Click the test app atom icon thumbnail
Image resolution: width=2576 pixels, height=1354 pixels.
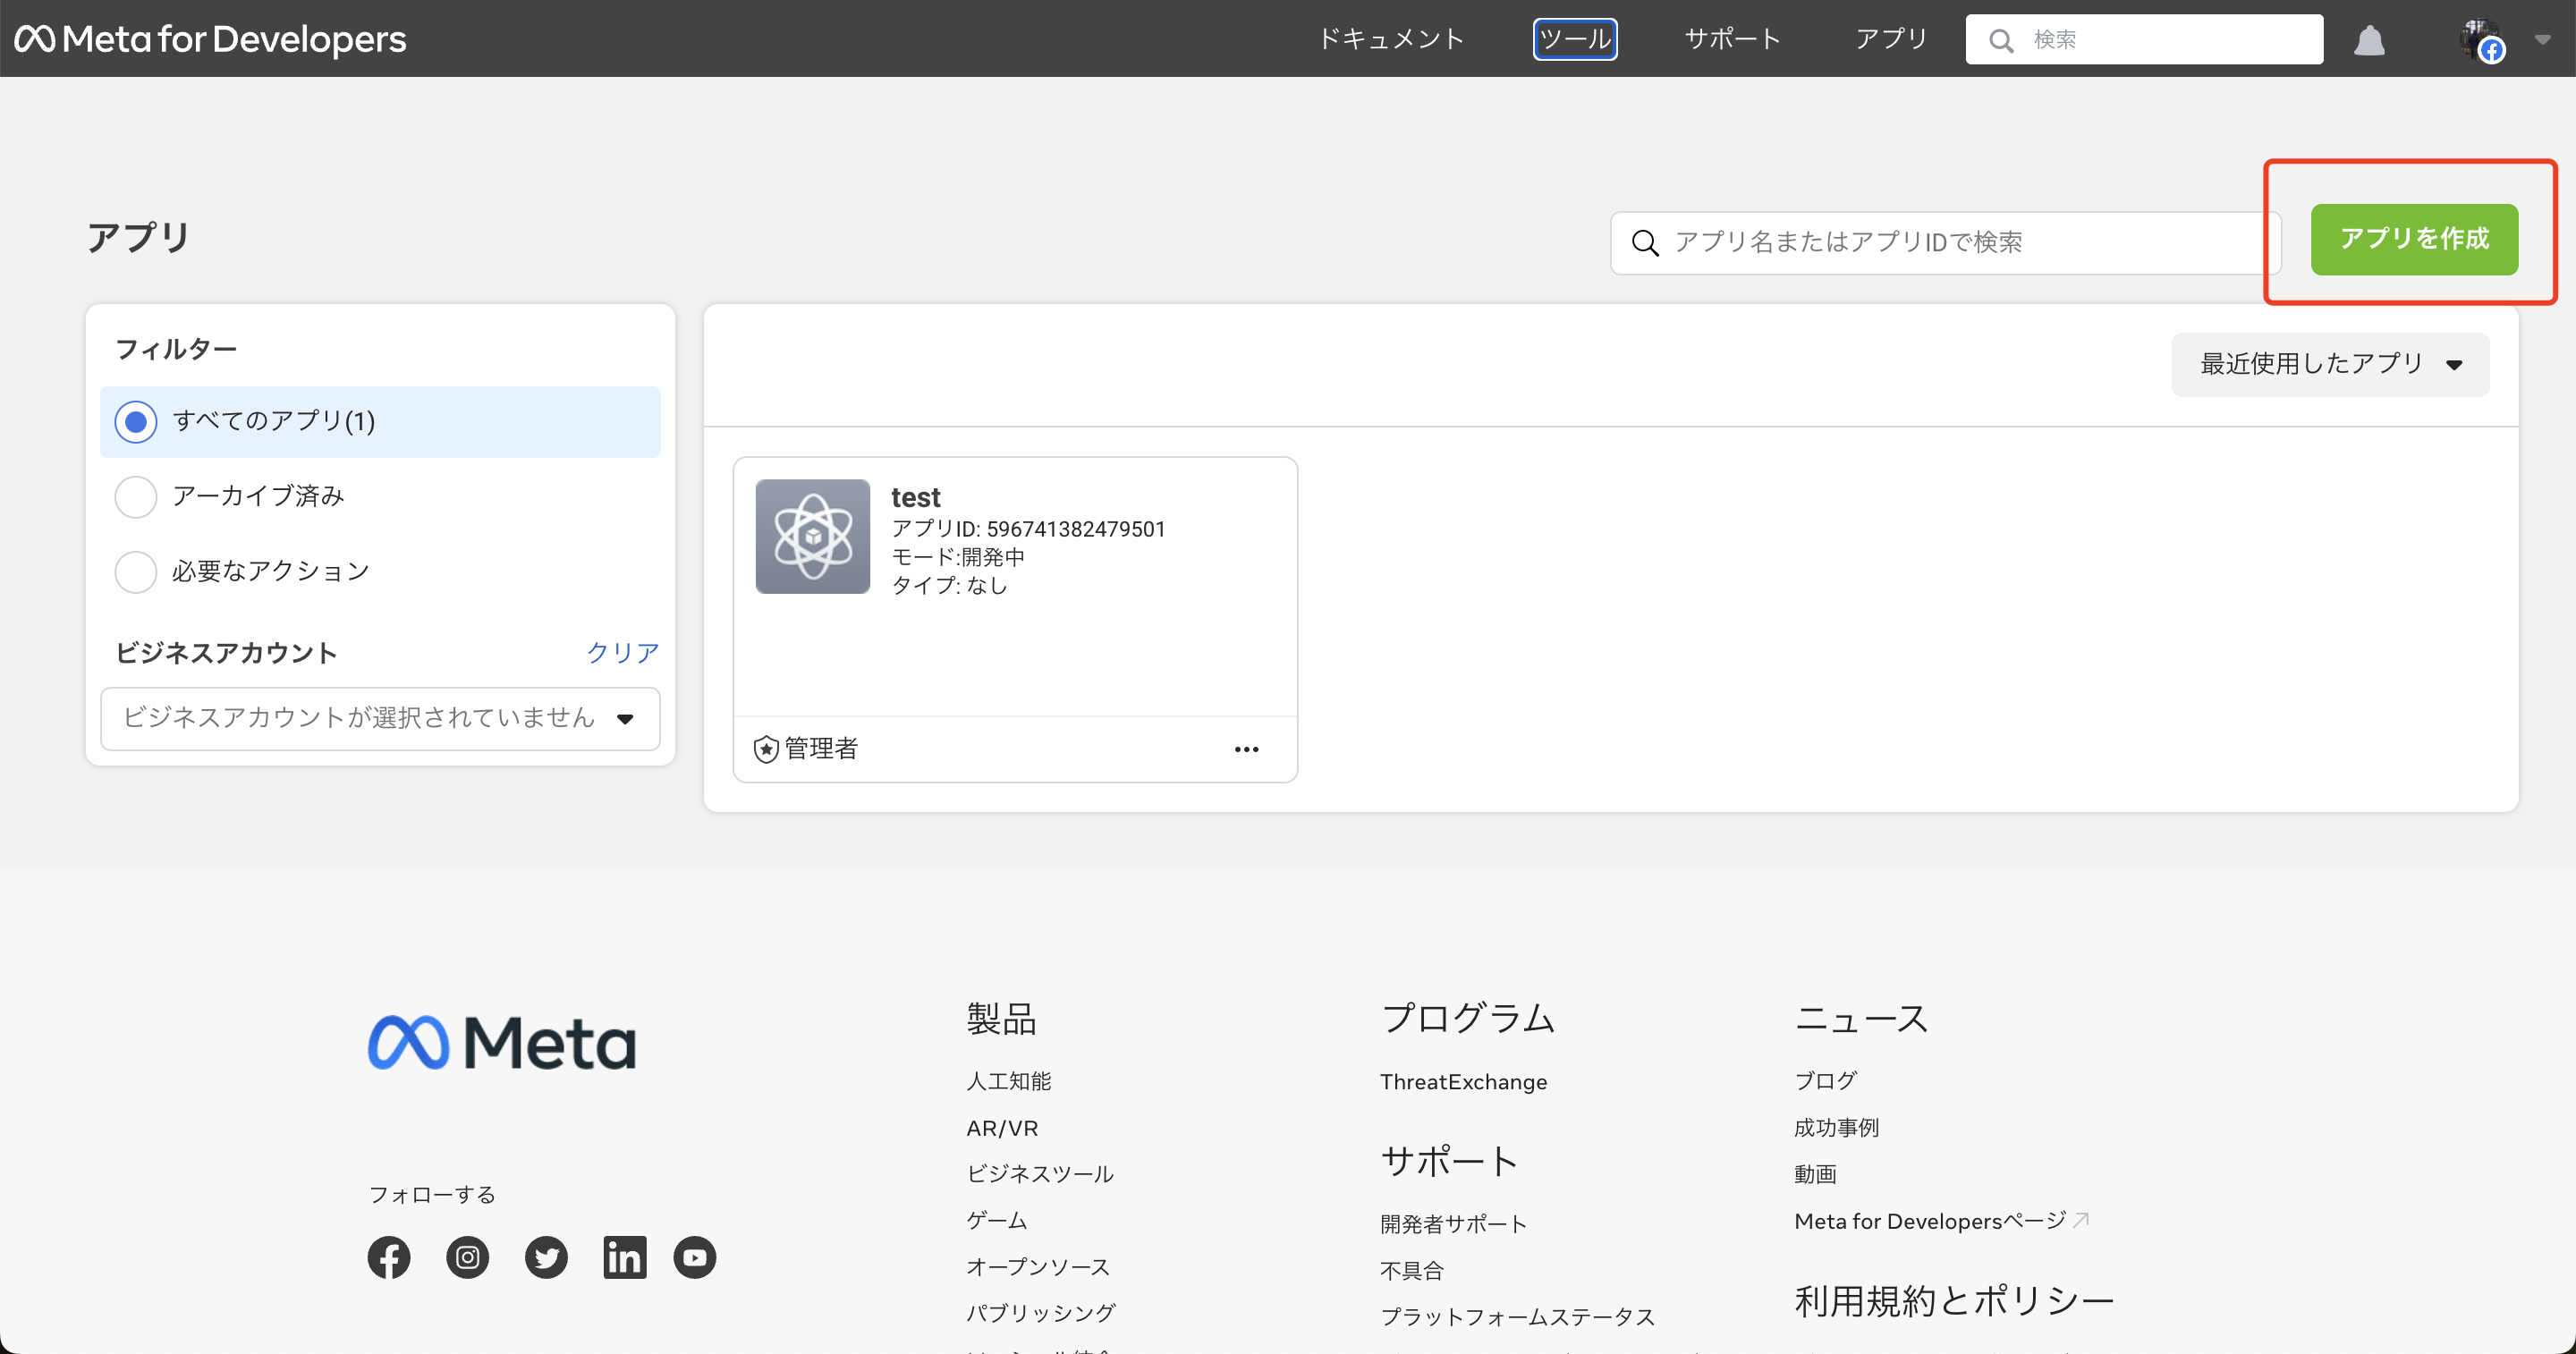coord(812,536)
